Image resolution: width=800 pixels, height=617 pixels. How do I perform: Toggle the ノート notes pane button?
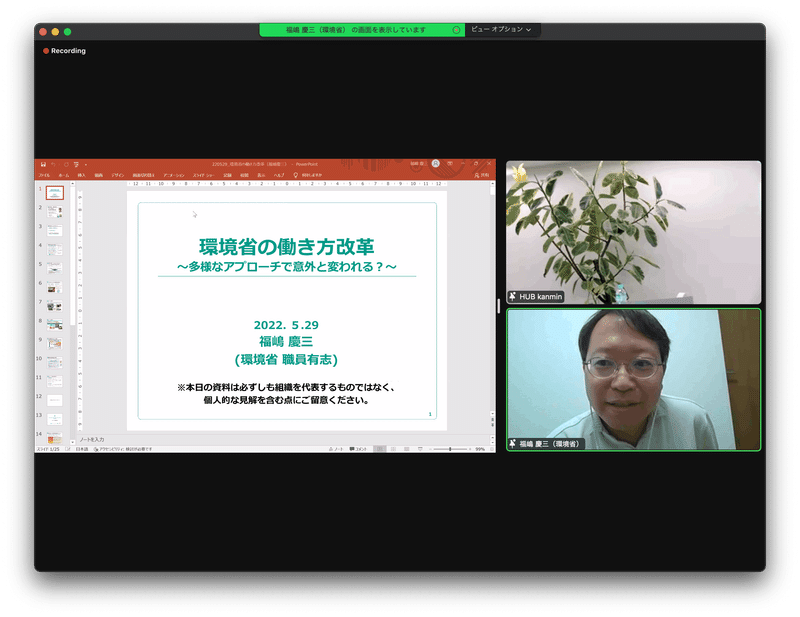336,449
